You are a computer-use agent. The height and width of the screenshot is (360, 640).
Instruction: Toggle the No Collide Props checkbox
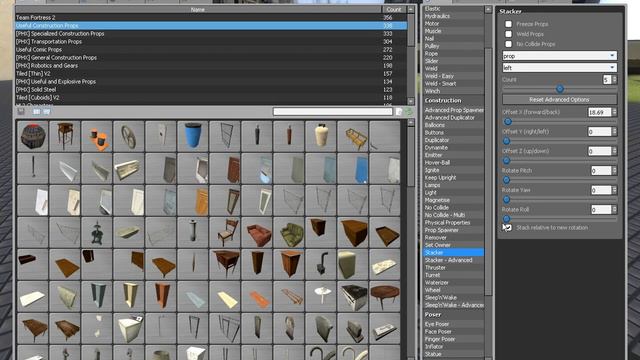508,44
